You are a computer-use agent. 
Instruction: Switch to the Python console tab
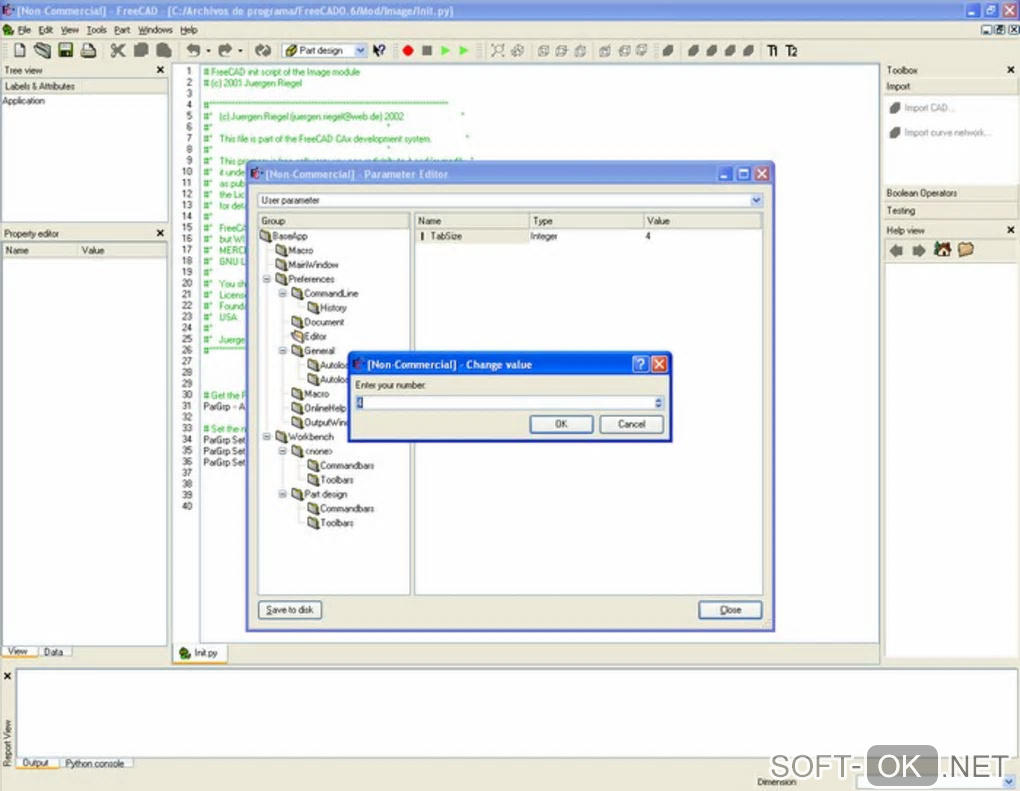pyautogui.click(x=94, y=763)
